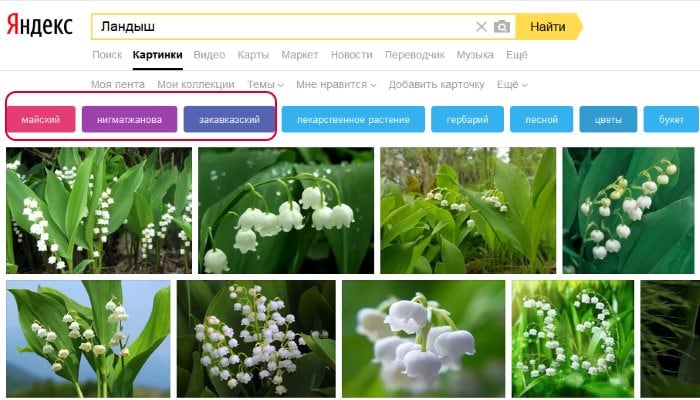Expand the Мне нравится dropdown
This screenshot has width=700, height=400.
[x=336, y=84]
